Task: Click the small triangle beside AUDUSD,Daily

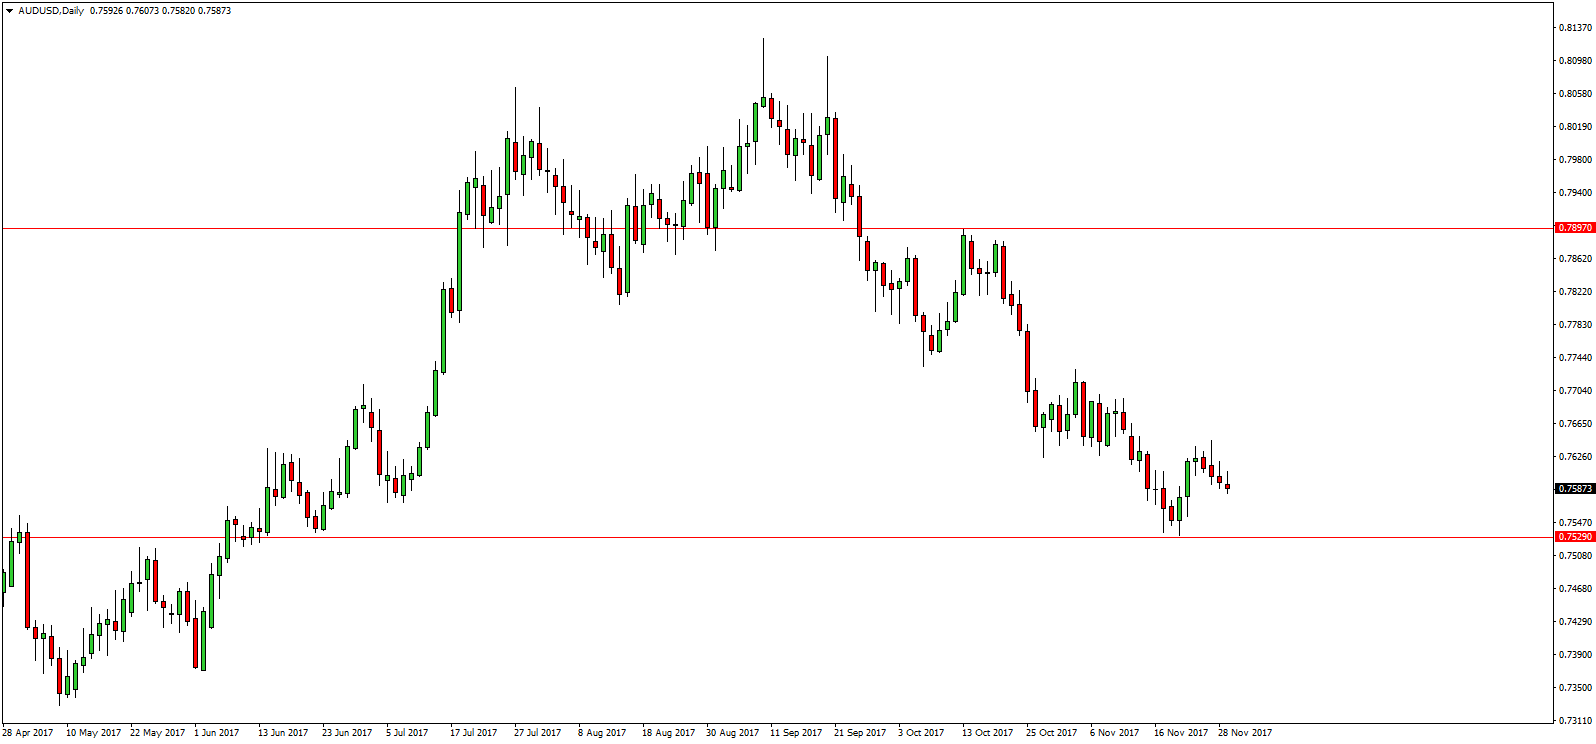Action: click(9, 11)
